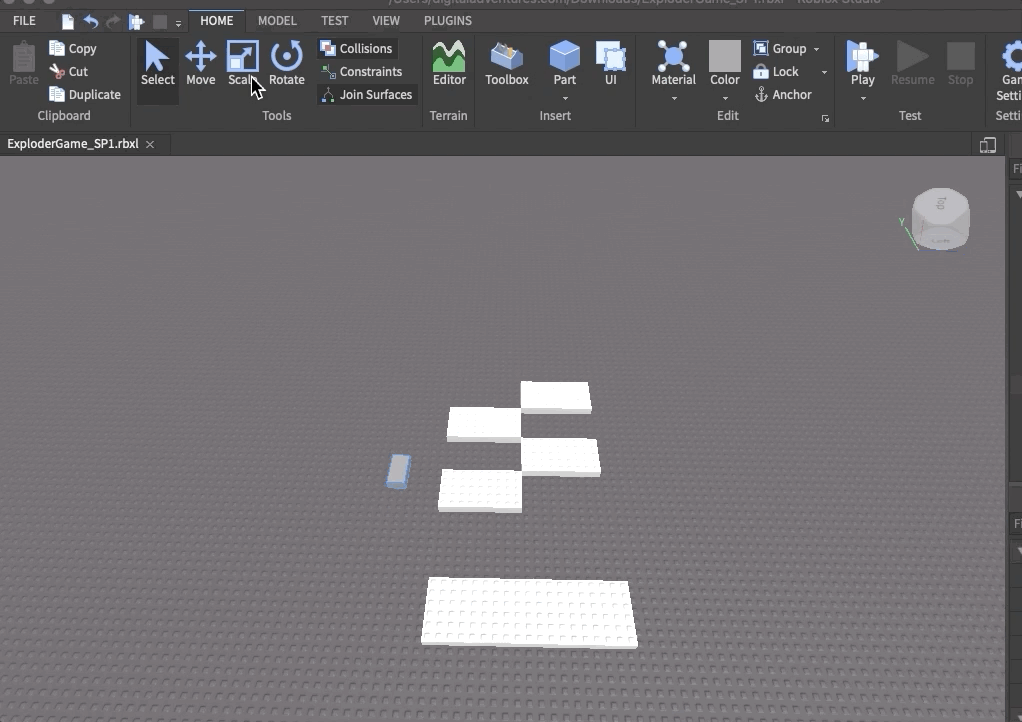Anchor the selected part
This screenshot has width=1022, height=722.
pos(783,94)
